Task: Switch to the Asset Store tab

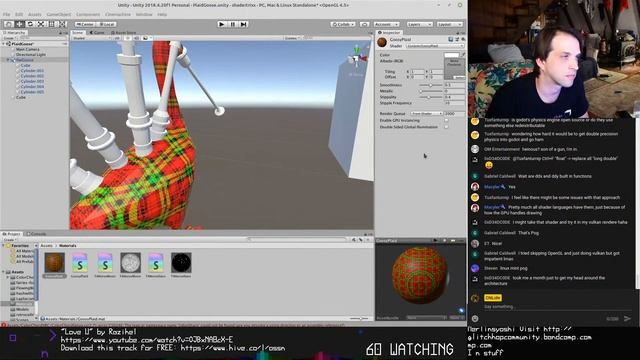Action: pos(123,32)
